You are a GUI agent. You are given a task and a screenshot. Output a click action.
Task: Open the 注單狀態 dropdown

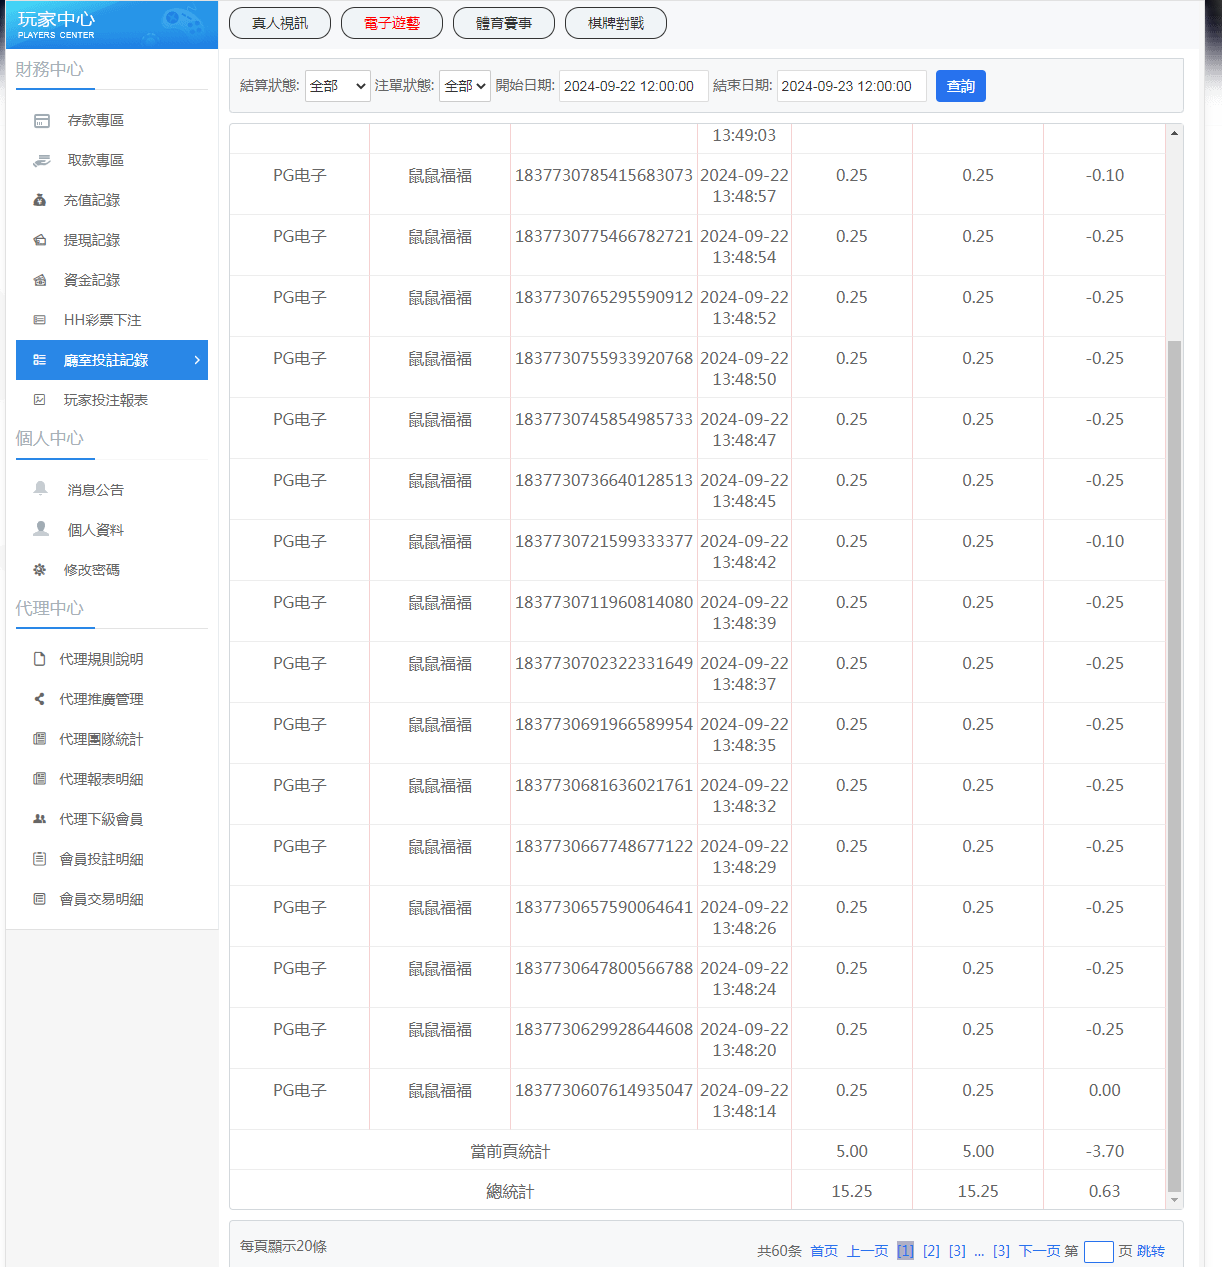(464, 86)
